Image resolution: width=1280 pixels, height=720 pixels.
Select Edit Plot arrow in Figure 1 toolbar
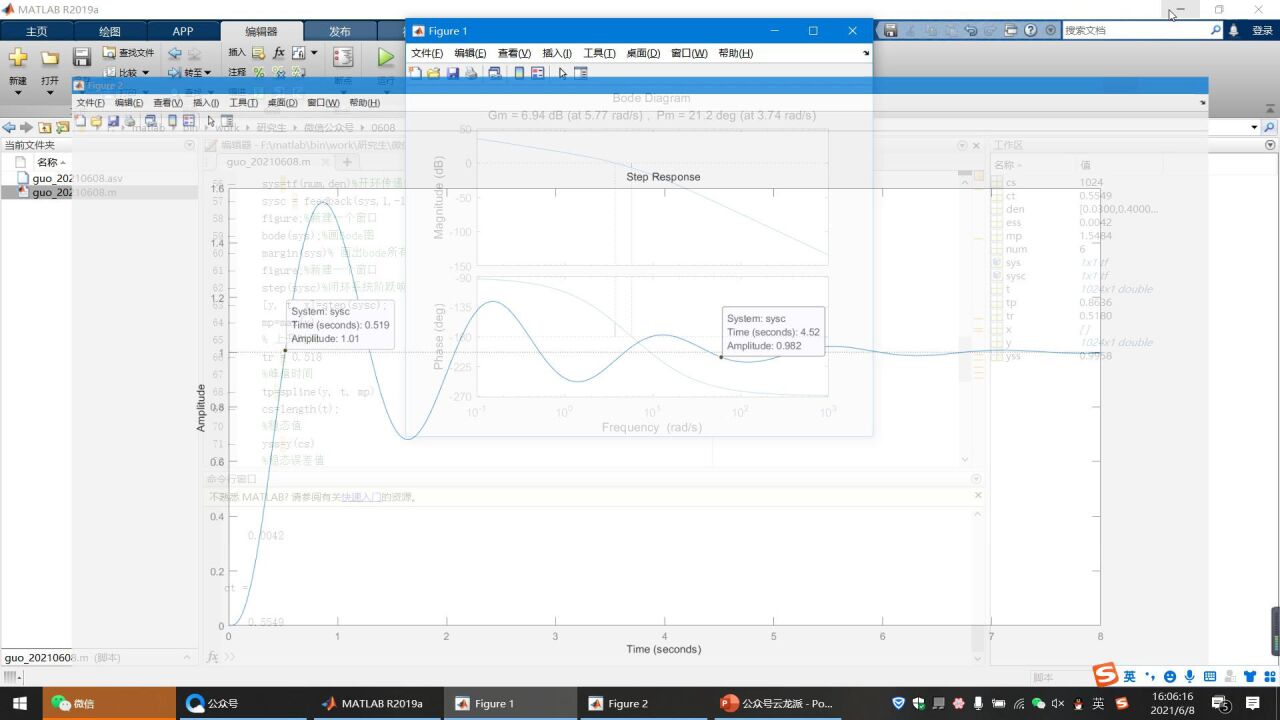pyautogui.click(x=563, y=73)
